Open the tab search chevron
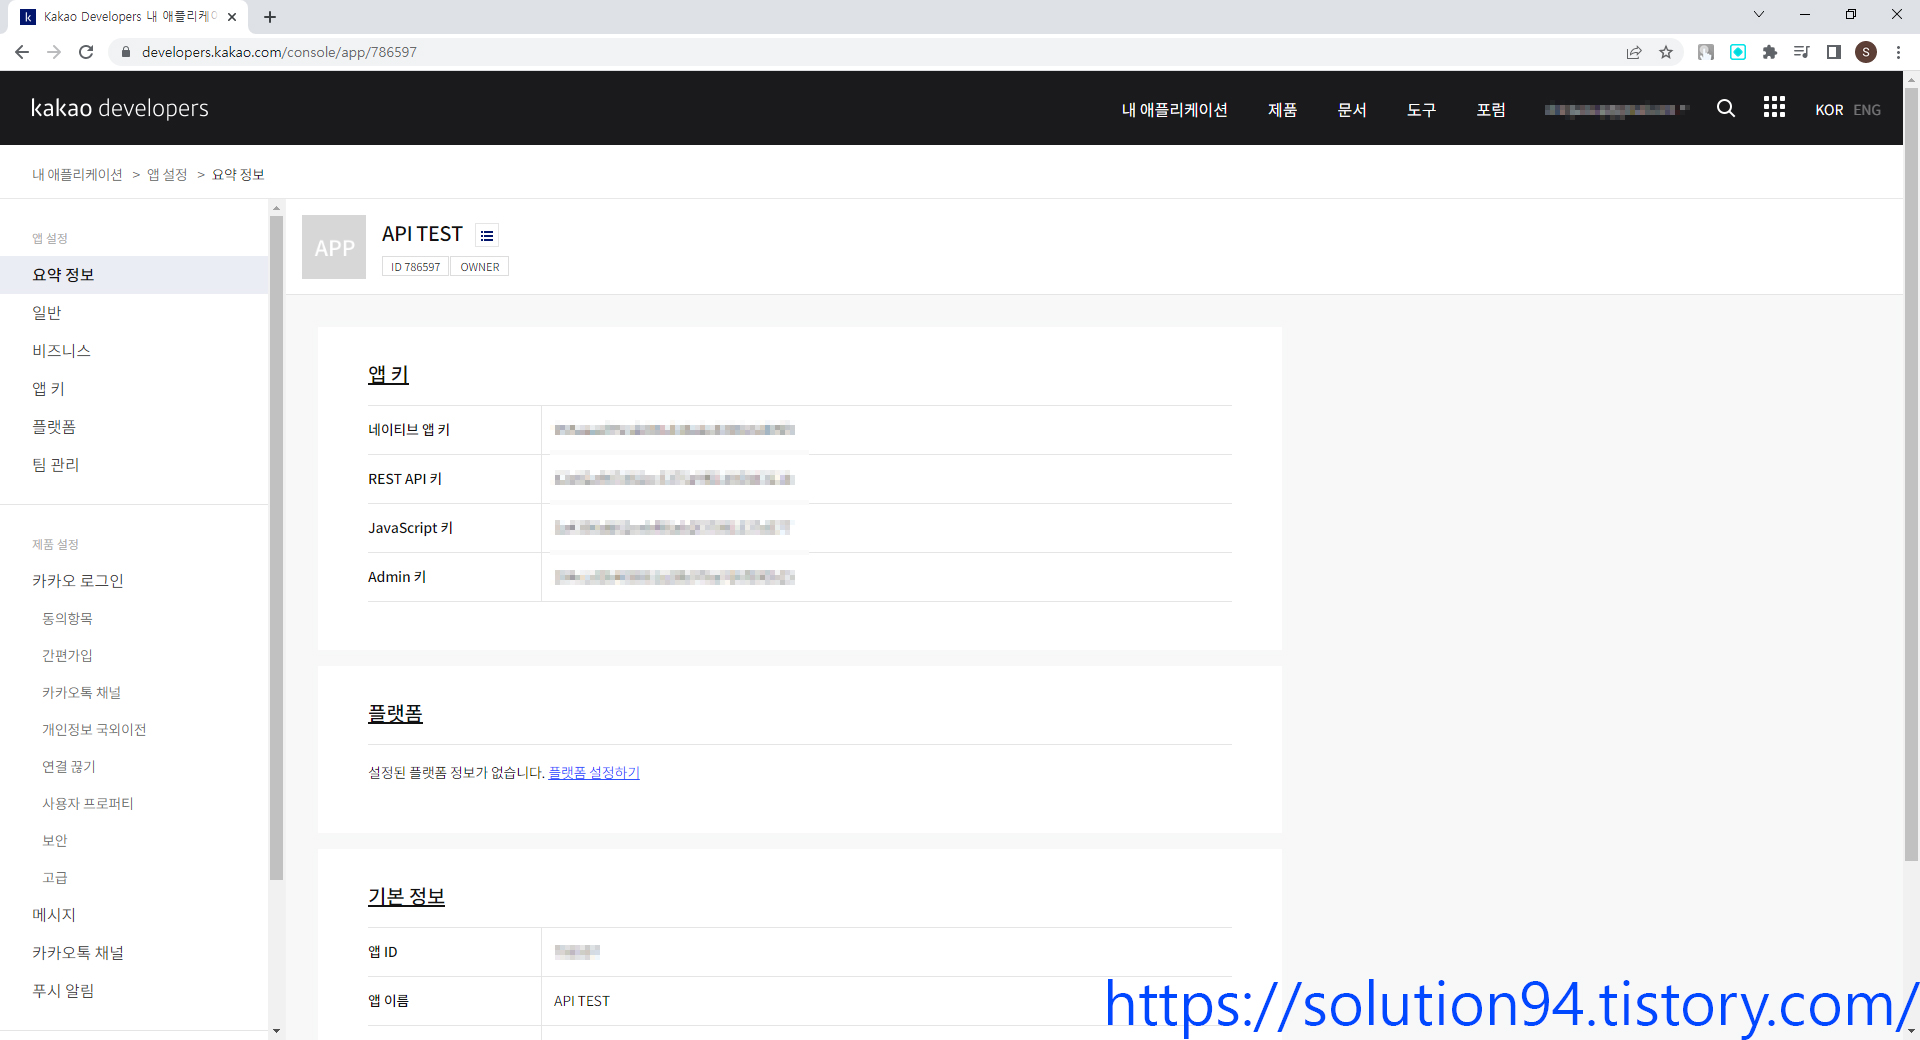The height and width of the screenshot is (1040, 1920). tap(1759, 14)
